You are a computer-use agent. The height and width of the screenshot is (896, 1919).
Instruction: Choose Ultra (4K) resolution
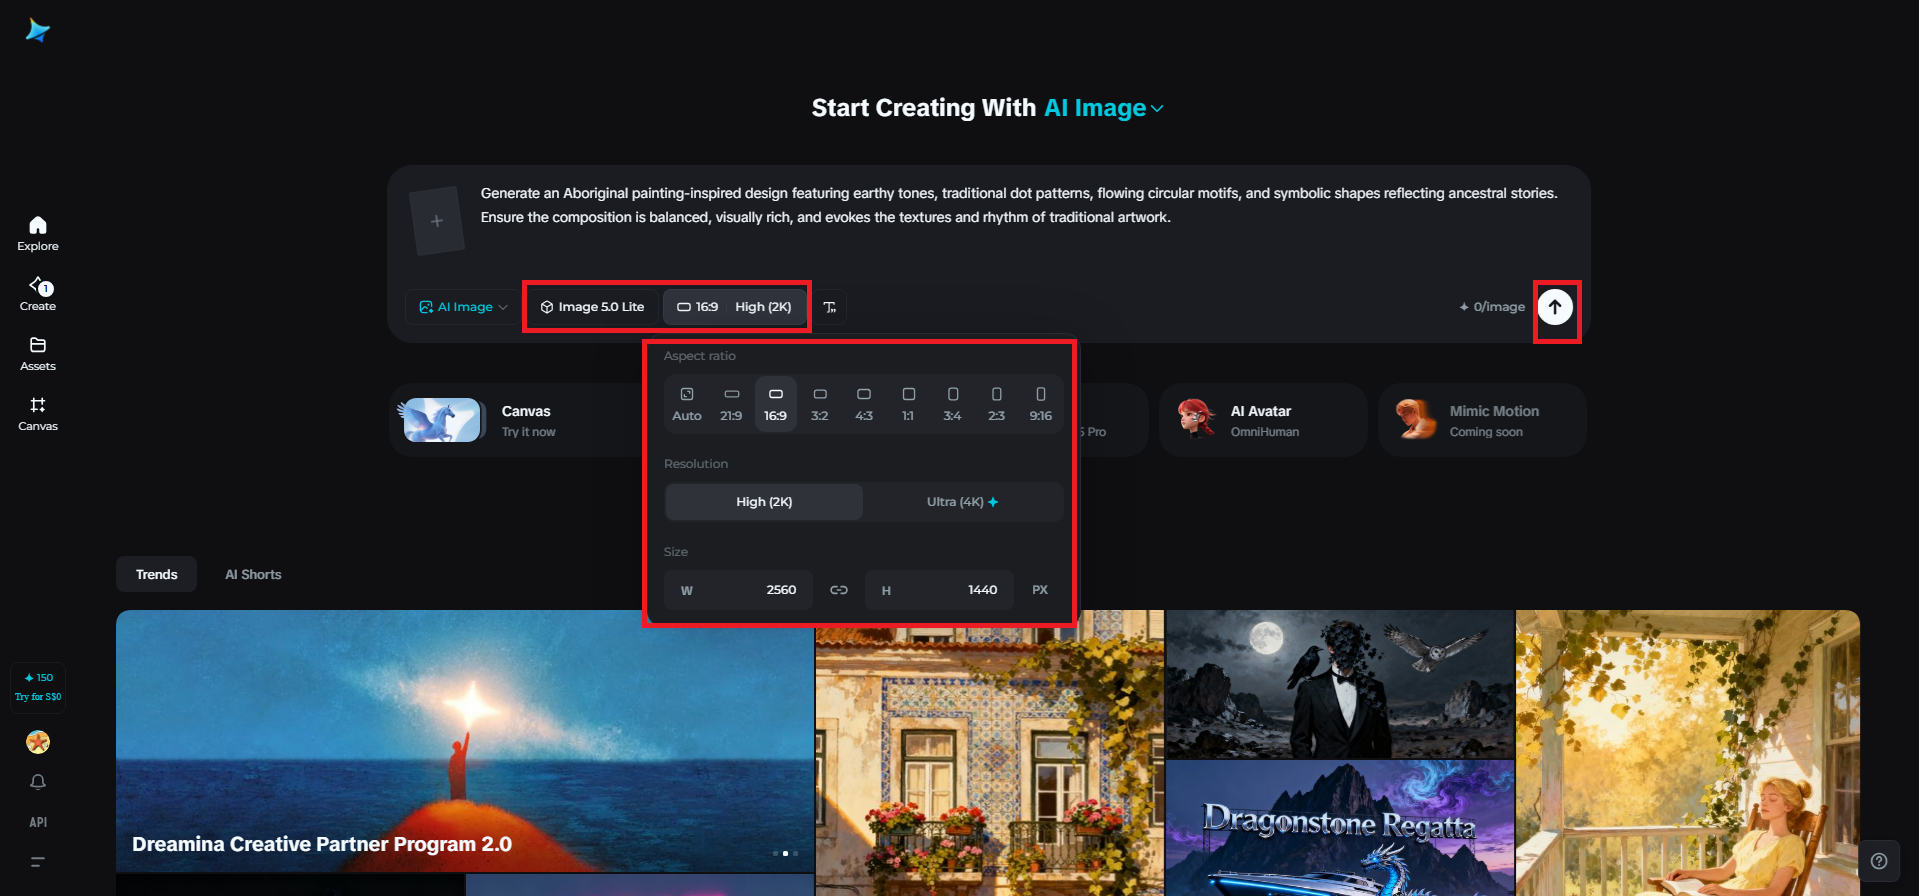pyautogui.click(x=962, y=502)
